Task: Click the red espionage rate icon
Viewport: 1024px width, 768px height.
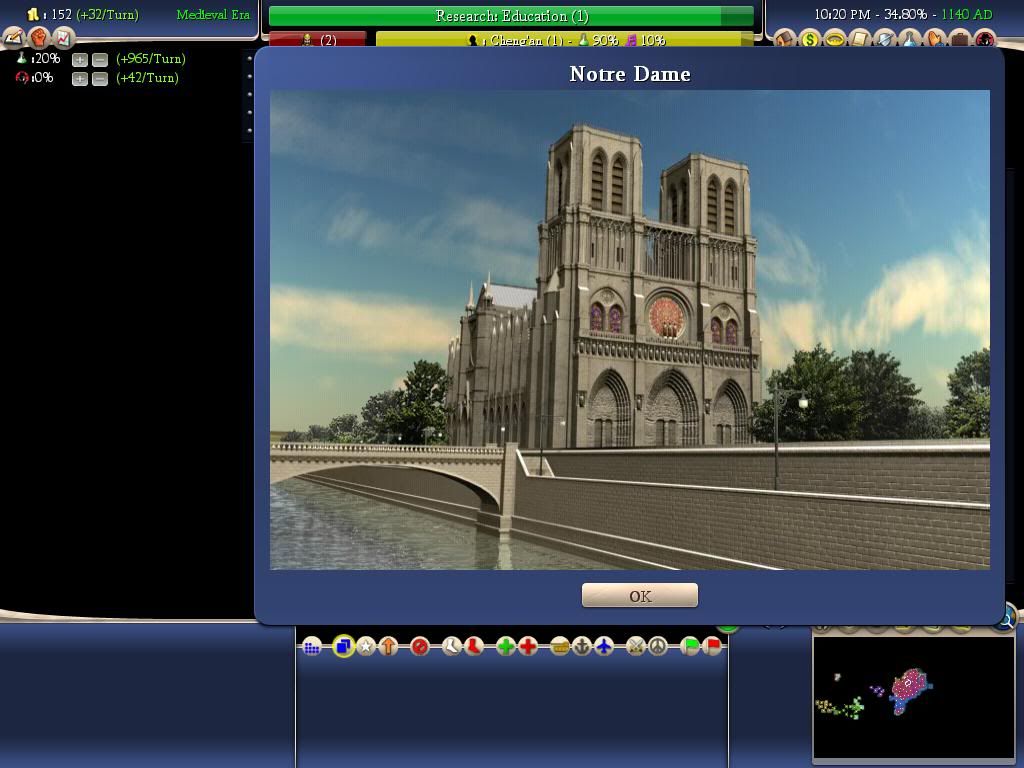Action: coord(22,78)
